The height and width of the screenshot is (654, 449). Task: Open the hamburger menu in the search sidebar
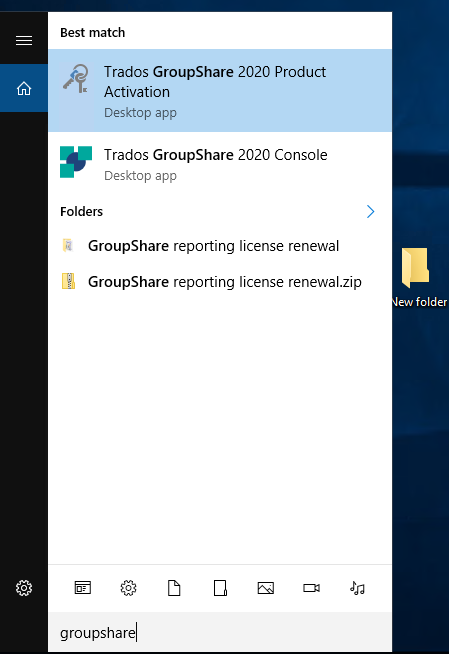tap(24, 40)
